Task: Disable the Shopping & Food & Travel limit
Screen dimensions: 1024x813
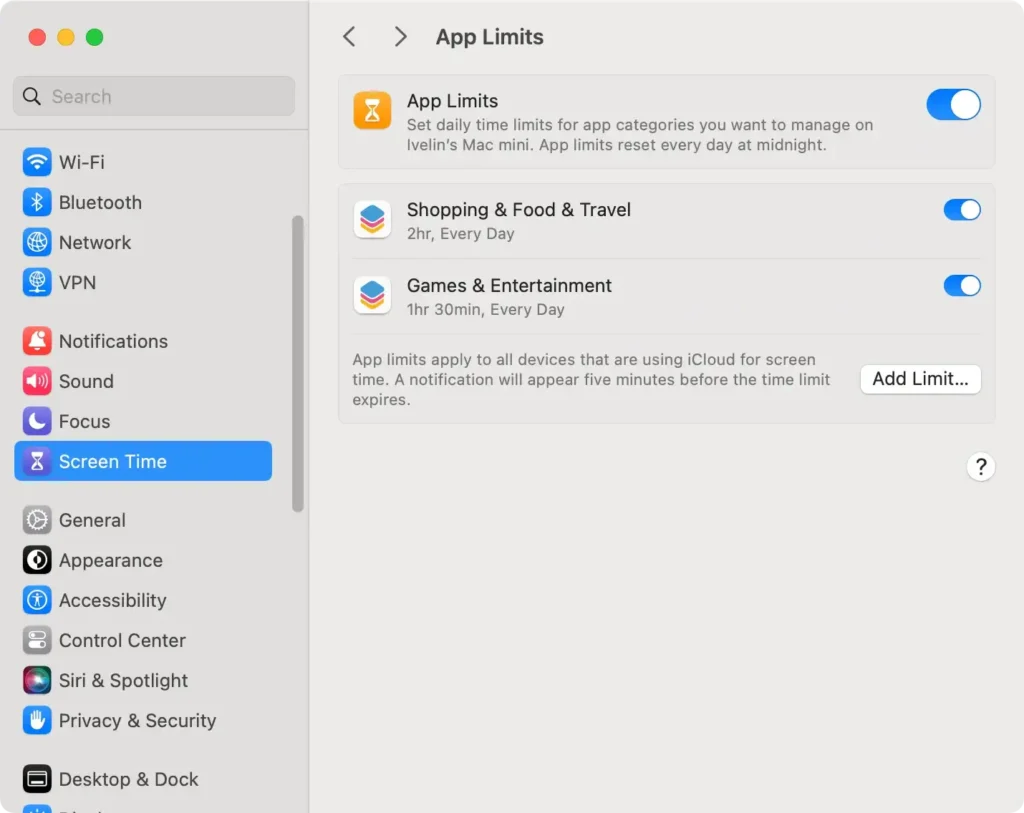Action: point(962,210)
